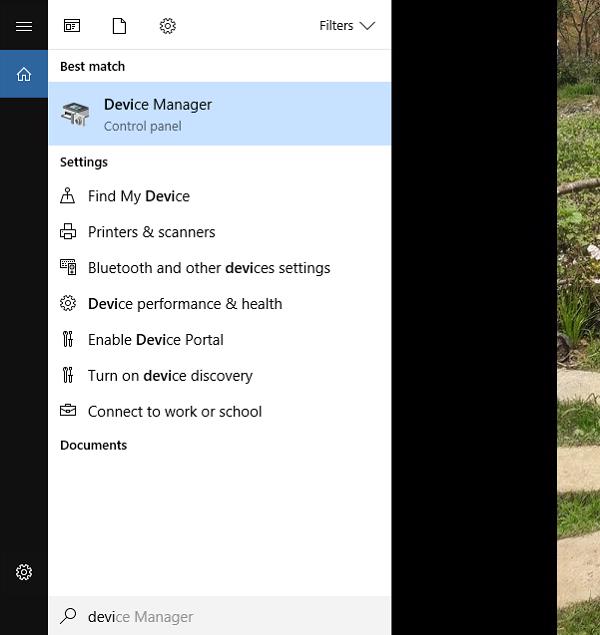Click the Enable Device Portal tools icon
The image size is (600, 635).
[68, 339]
